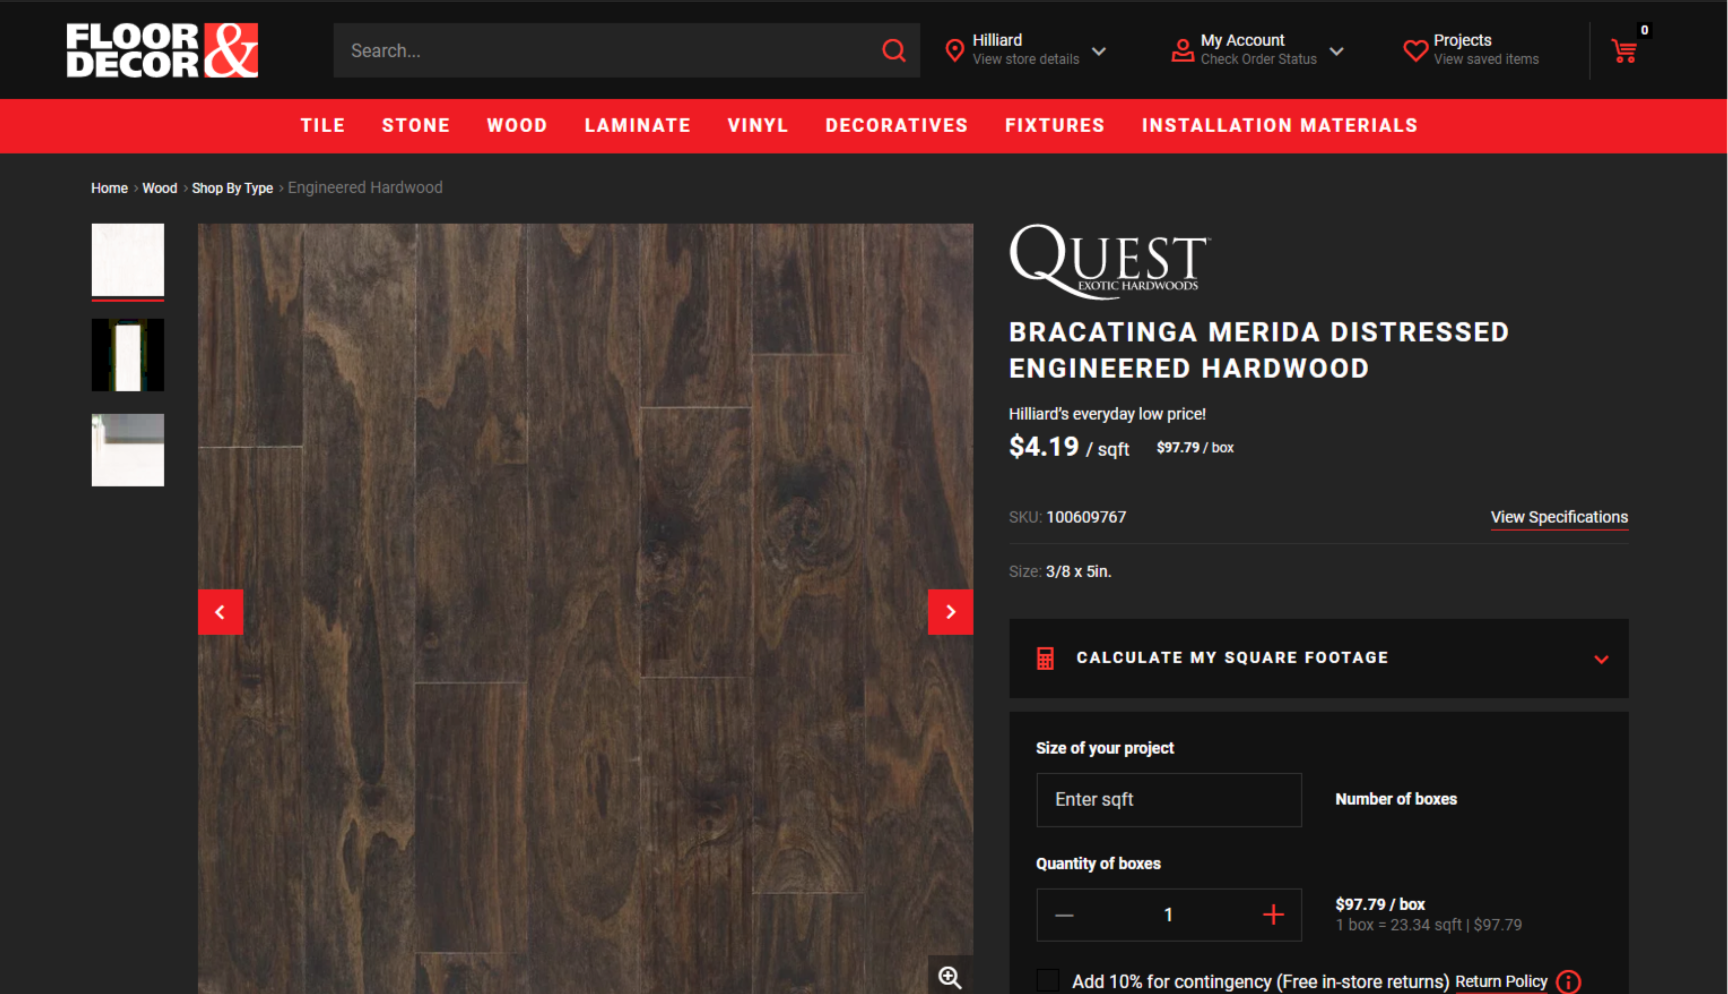Click the Wood breadcrumb link
Viewport: 1728px width, 994px height.
tap(159, 188)
